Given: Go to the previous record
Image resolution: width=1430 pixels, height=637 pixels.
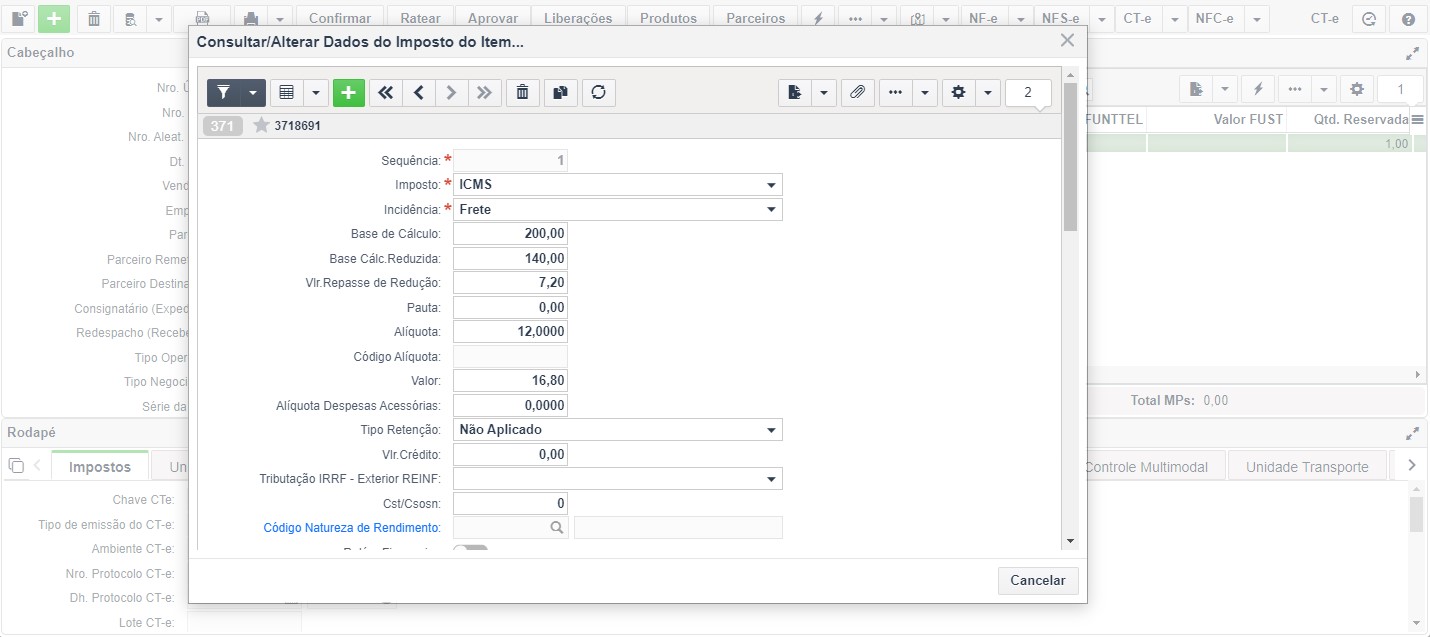Looking at the screenshot, I should (419, 92).
